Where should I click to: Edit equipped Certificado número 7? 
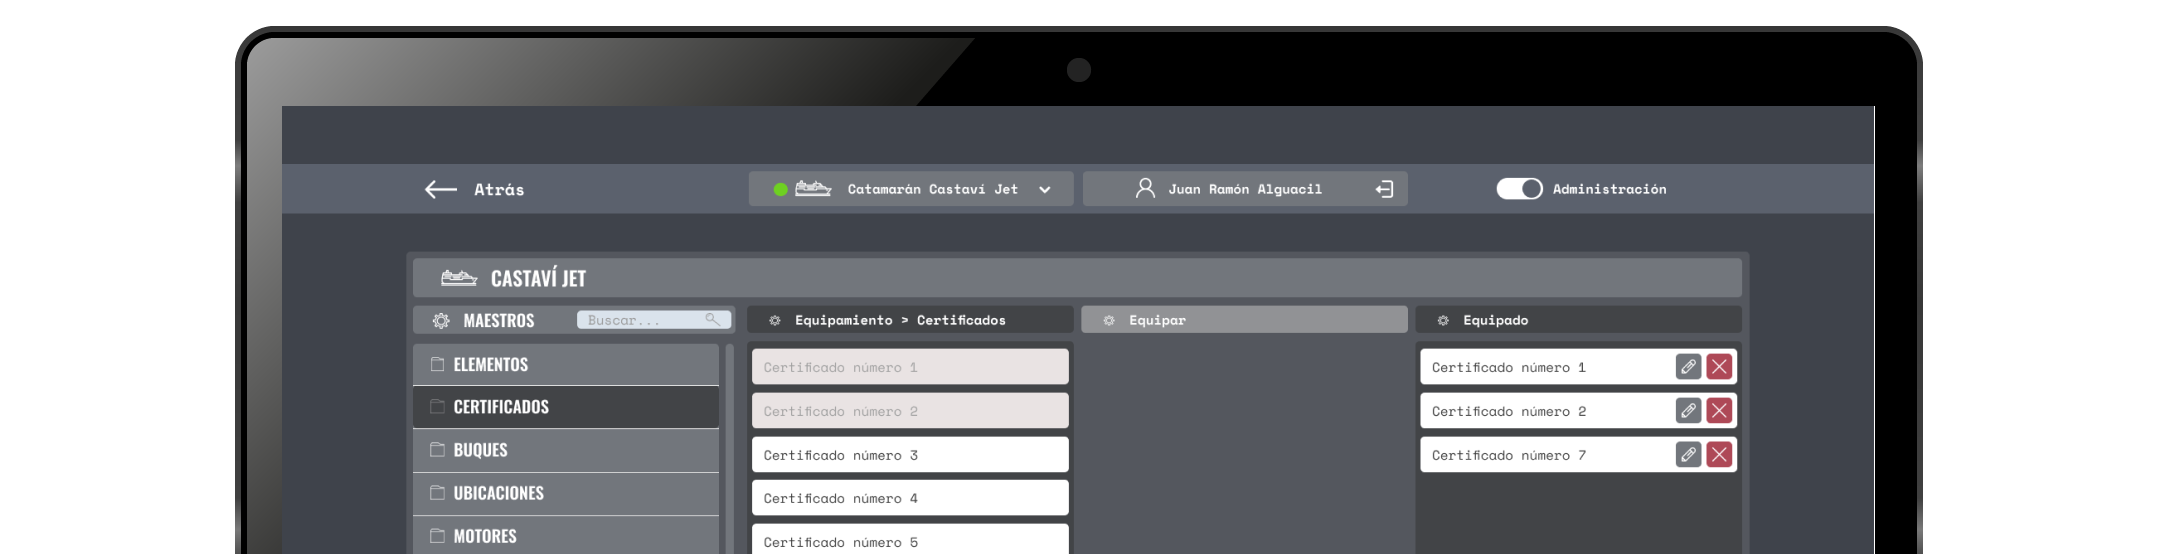1688,455
